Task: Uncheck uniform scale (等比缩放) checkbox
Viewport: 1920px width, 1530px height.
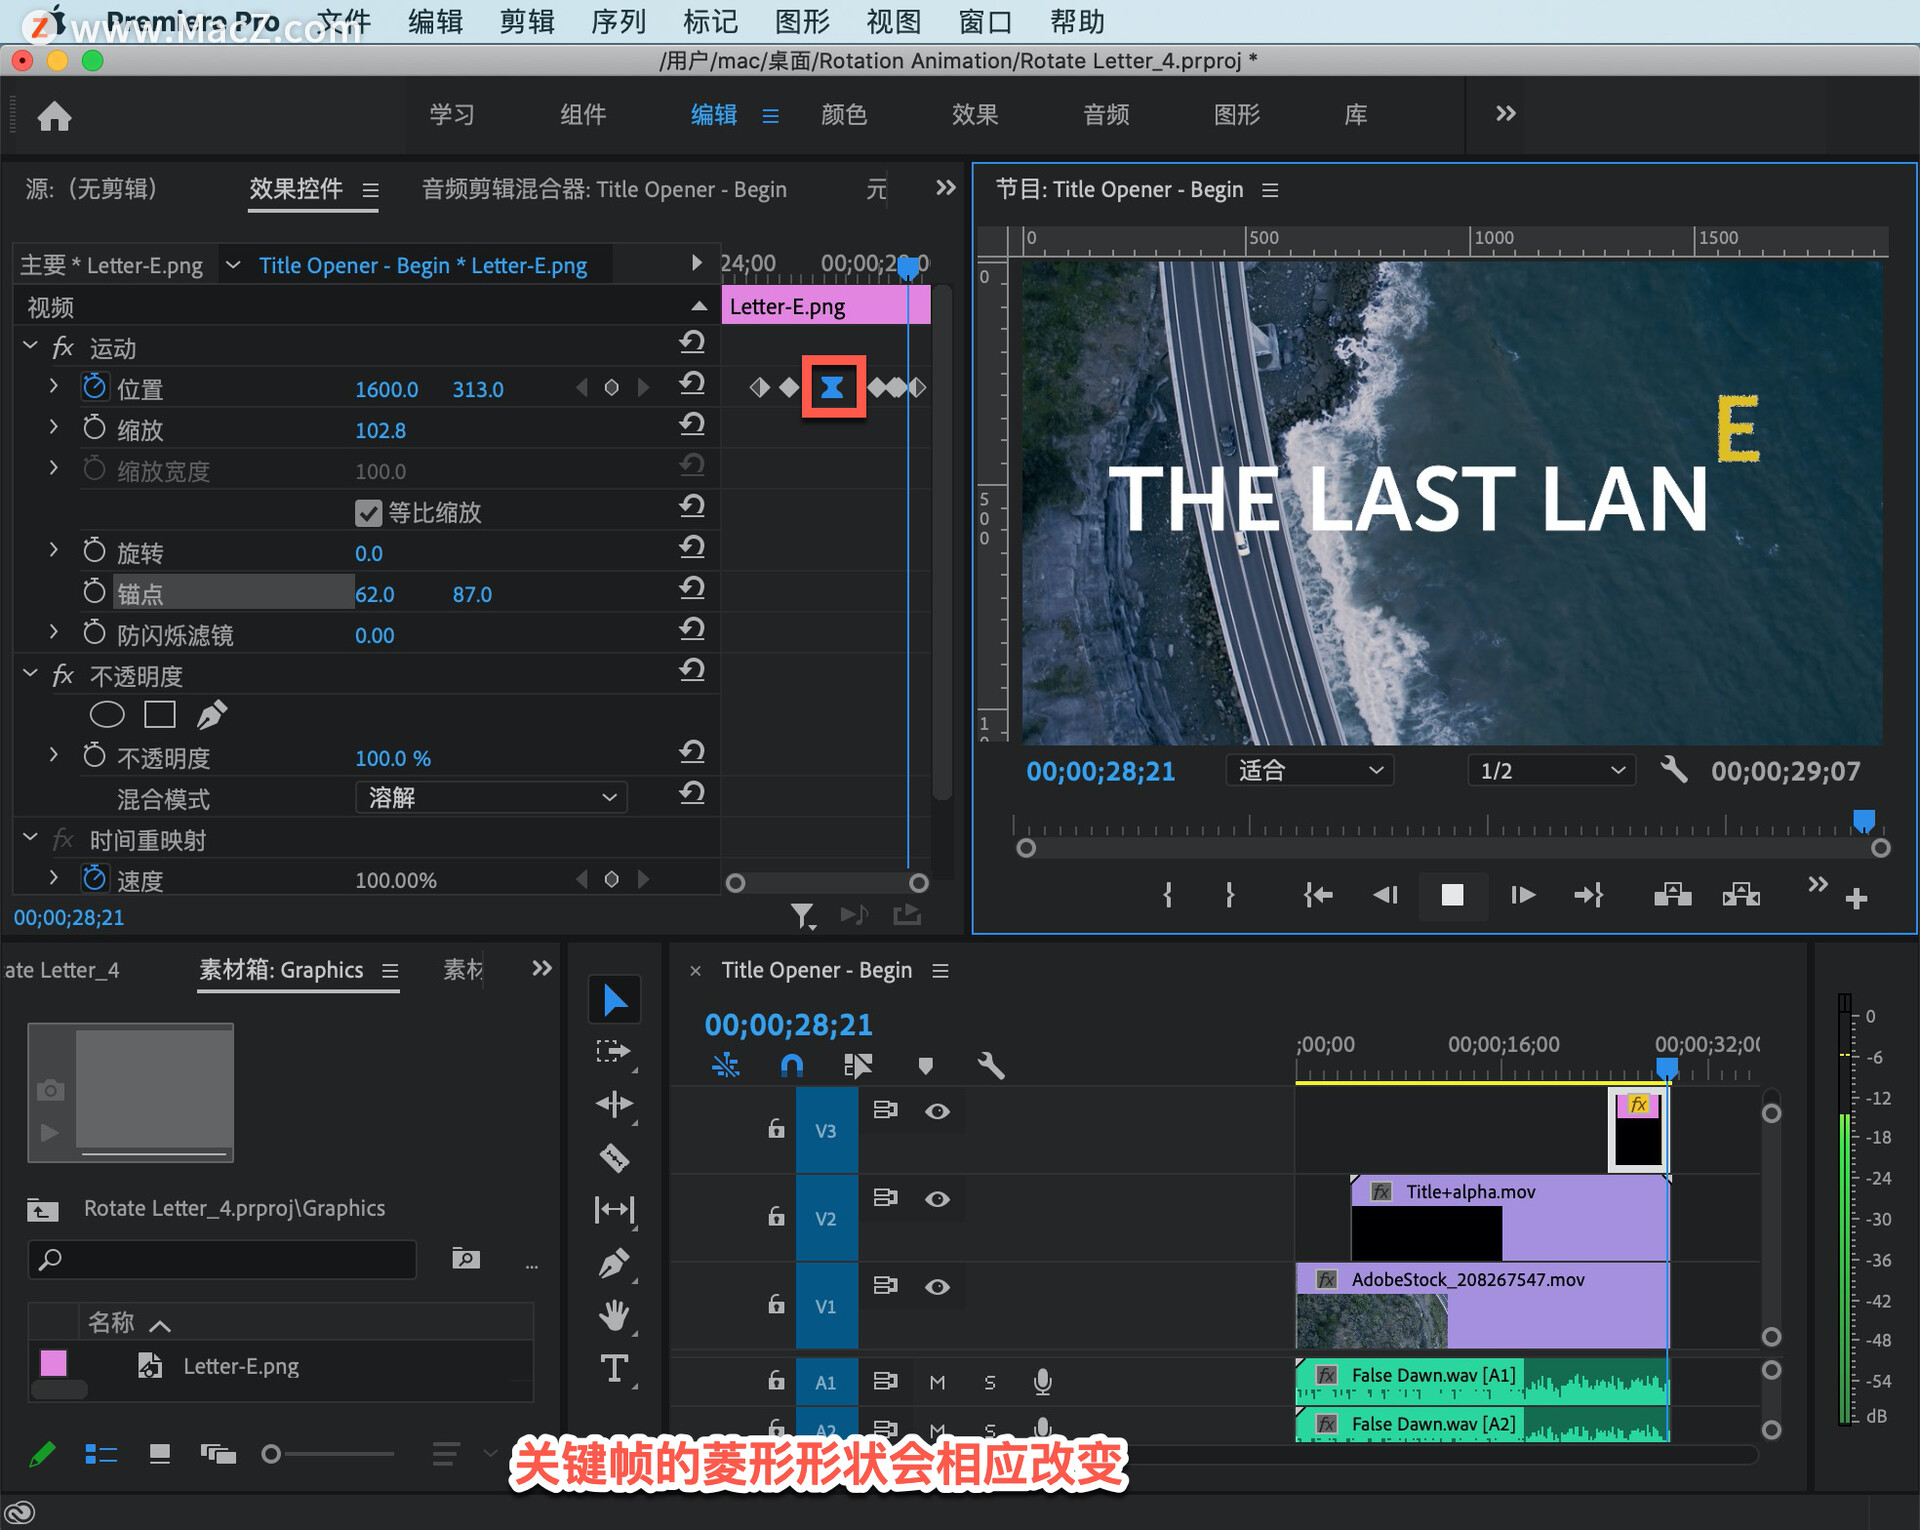Action: (x=368, y=513)
